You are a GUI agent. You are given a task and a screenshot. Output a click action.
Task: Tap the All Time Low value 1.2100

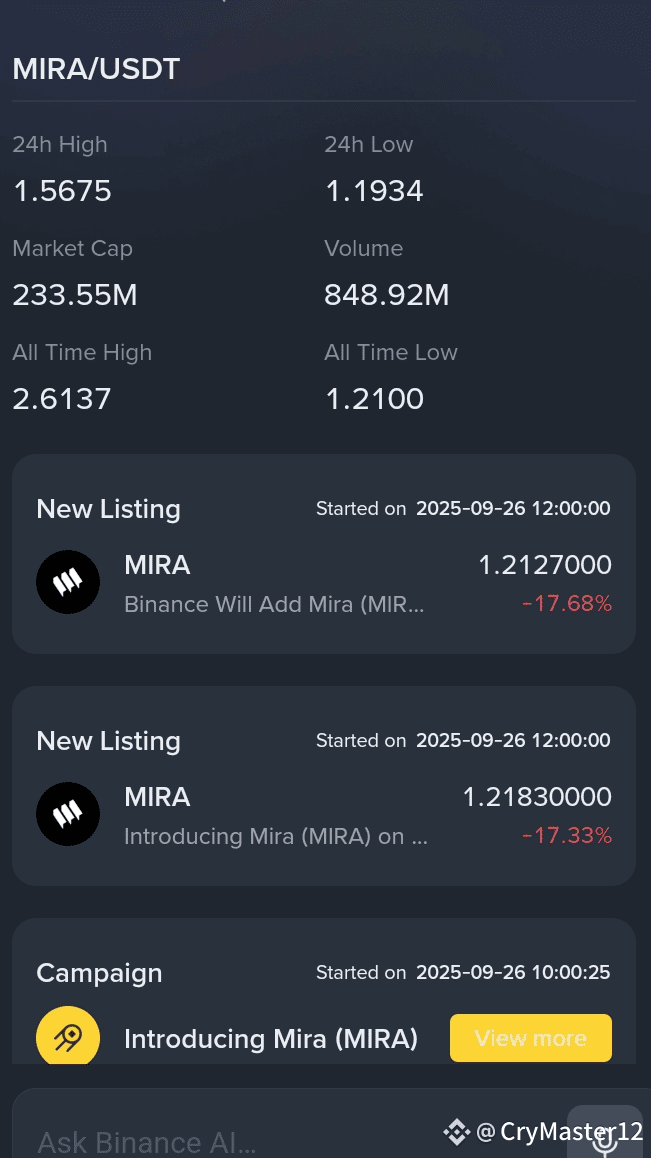click(374, 399)
